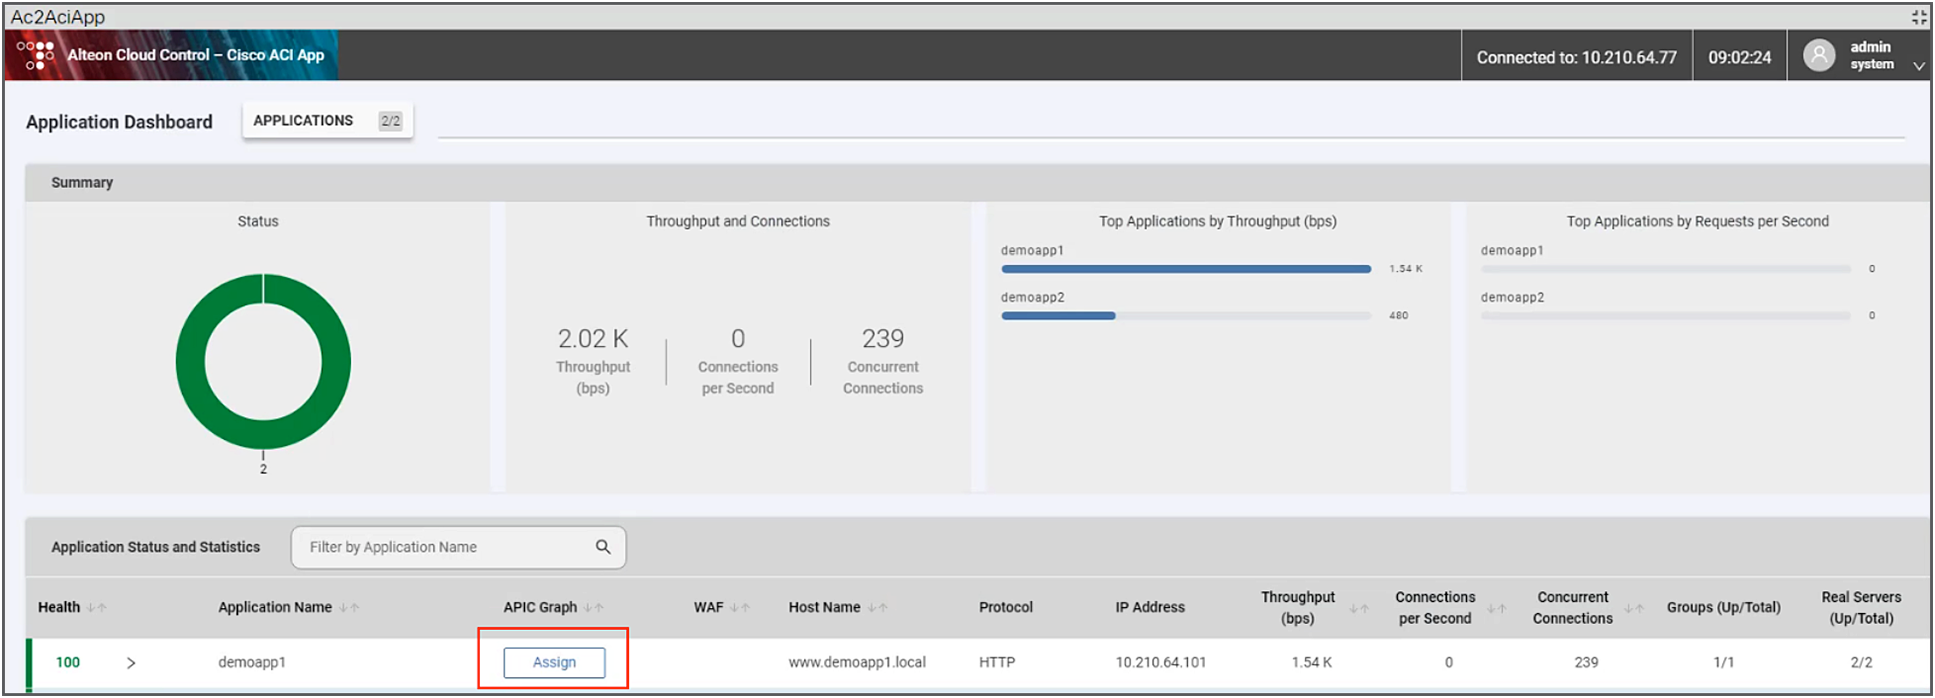Click the search magnifier icon in filter box
The width and height of the screenshot is (1935, 698).
click(x=603, y=547)
